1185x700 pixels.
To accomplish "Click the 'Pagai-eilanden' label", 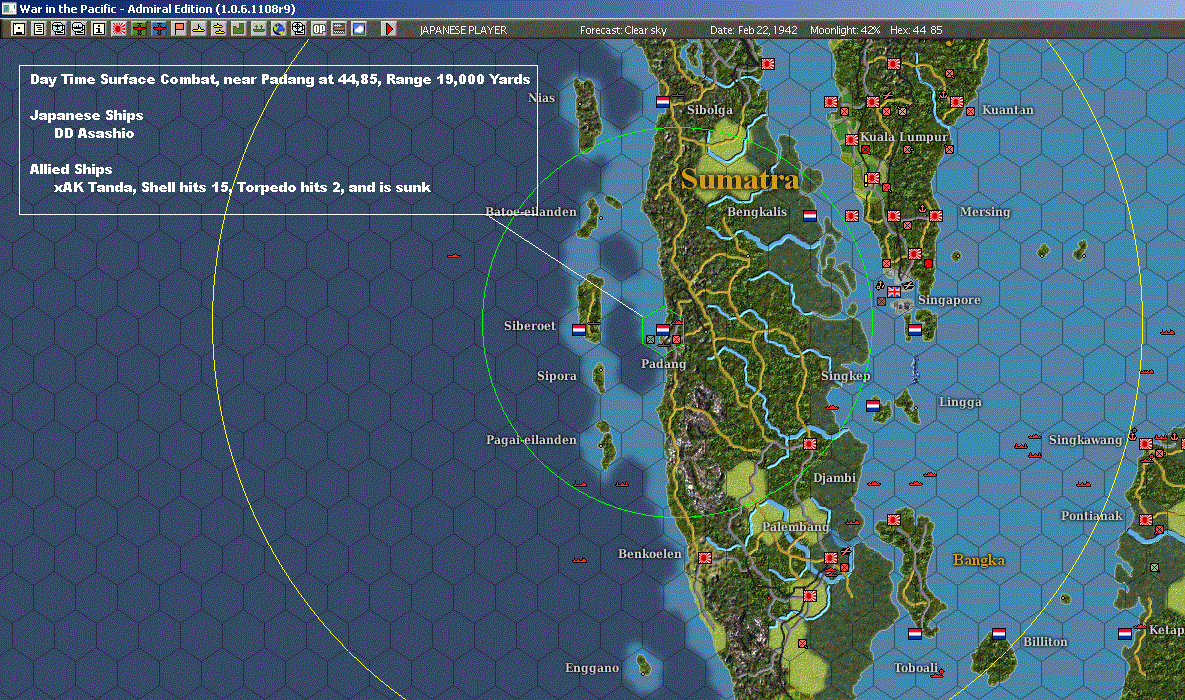I will (531, 440).
